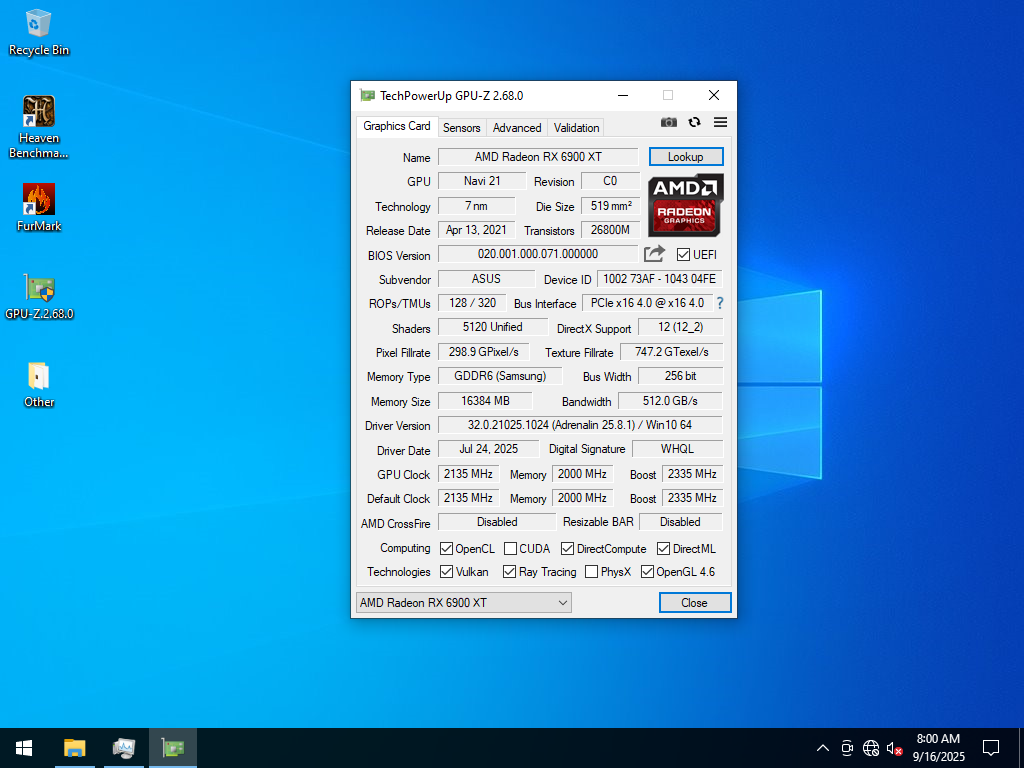
Task: Toggle the DirectML checkbox
Action: tap(663, 549)
